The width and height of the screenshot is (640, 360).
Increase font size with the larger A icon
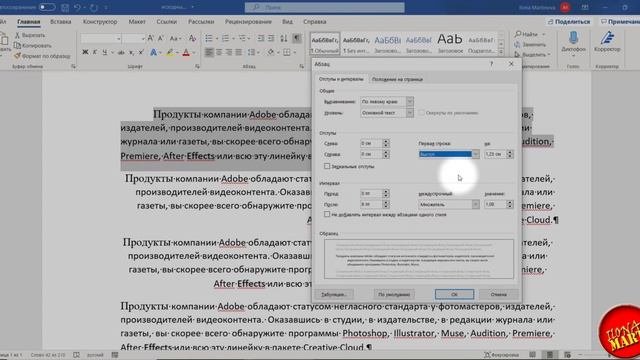151,38
